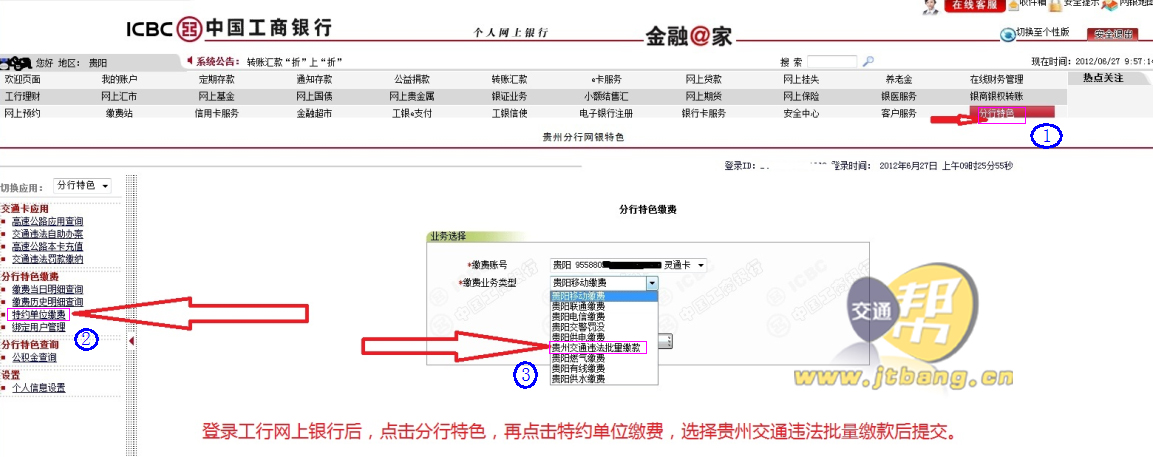This screenshot has width=1153, height=457.
Task: Open 网上贵金属 menu
Action: 412,96
